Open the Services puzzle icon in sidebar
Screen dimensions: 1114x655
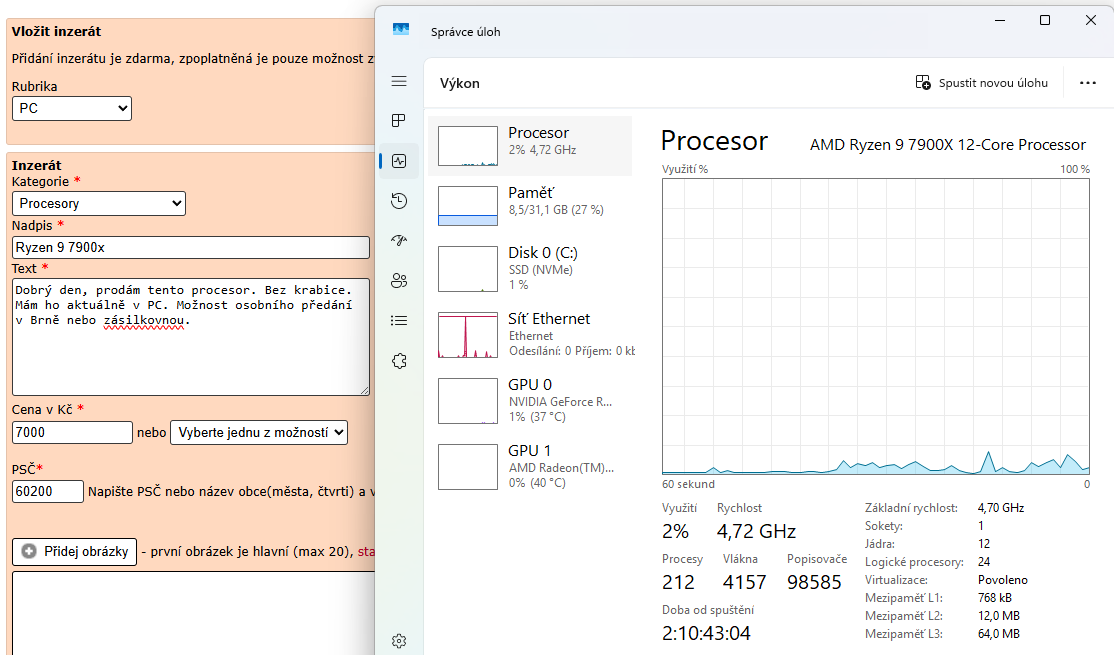(399, 361)
